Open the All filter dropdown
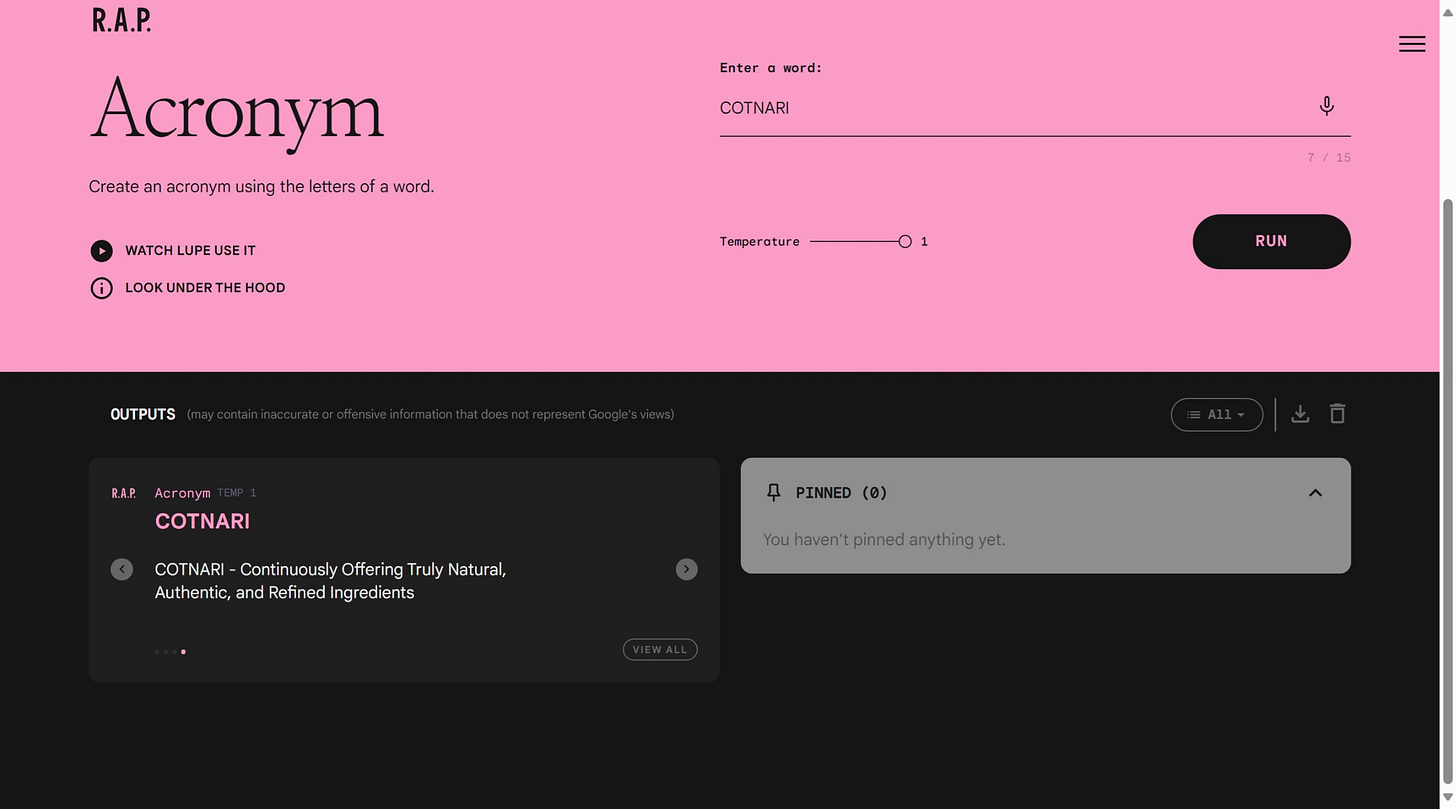Viewport: 1456px width, 809px height. click(x=1217, y=415)
